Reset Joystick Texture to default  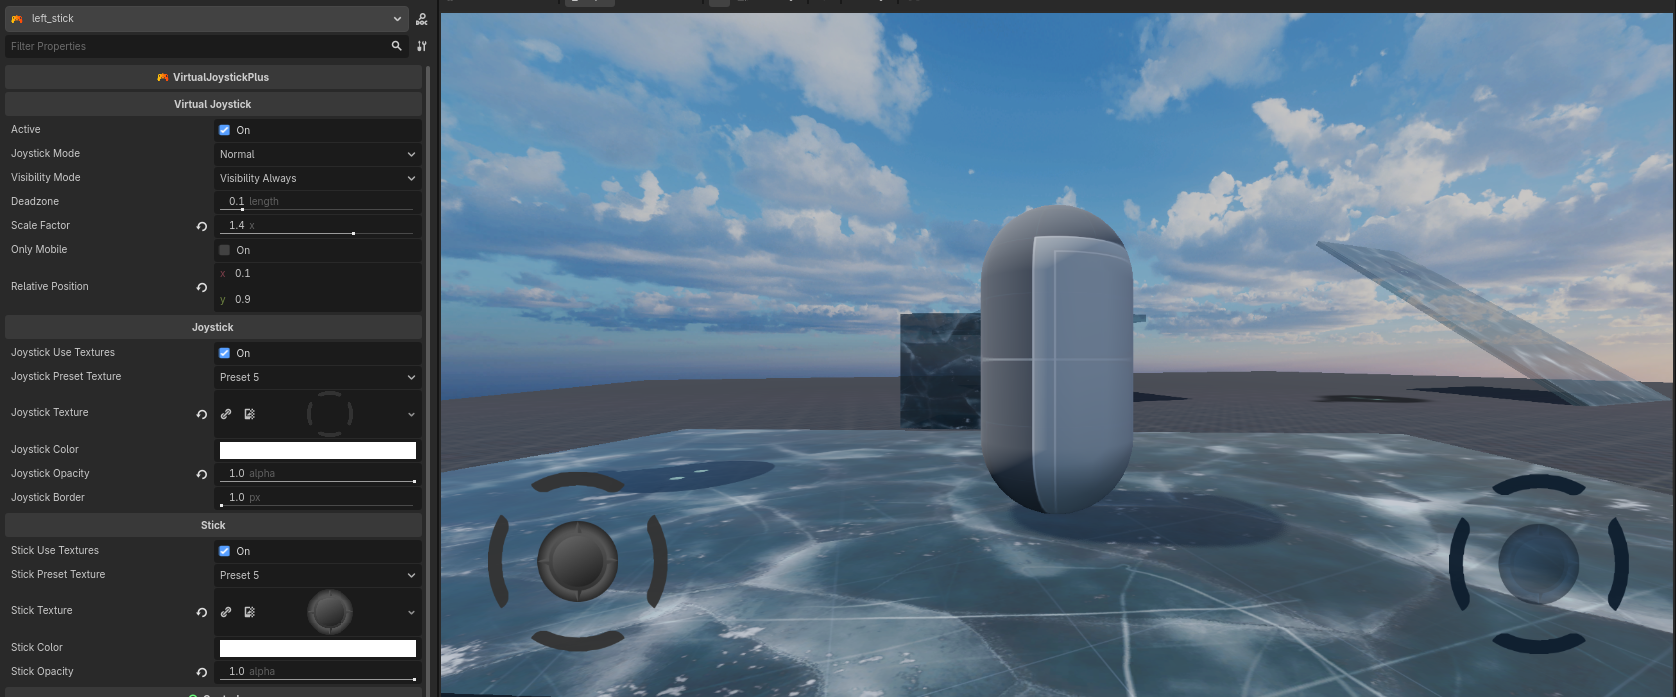pos(202,414)
